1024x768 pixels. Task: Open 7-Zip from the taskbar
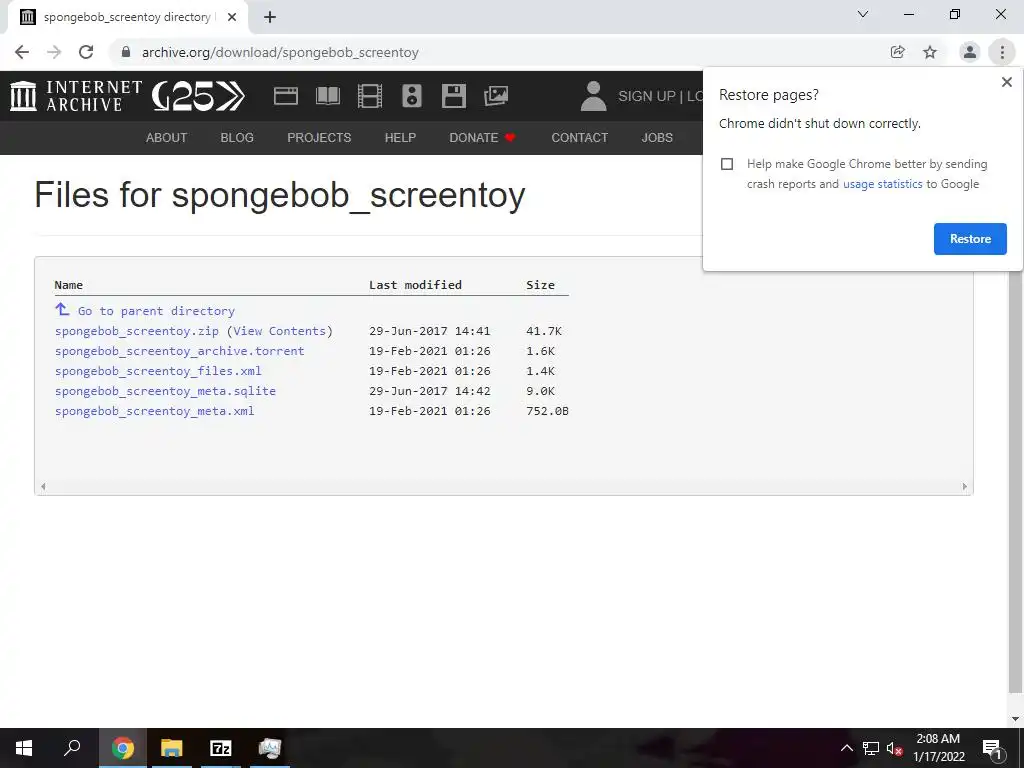point(221,748)
